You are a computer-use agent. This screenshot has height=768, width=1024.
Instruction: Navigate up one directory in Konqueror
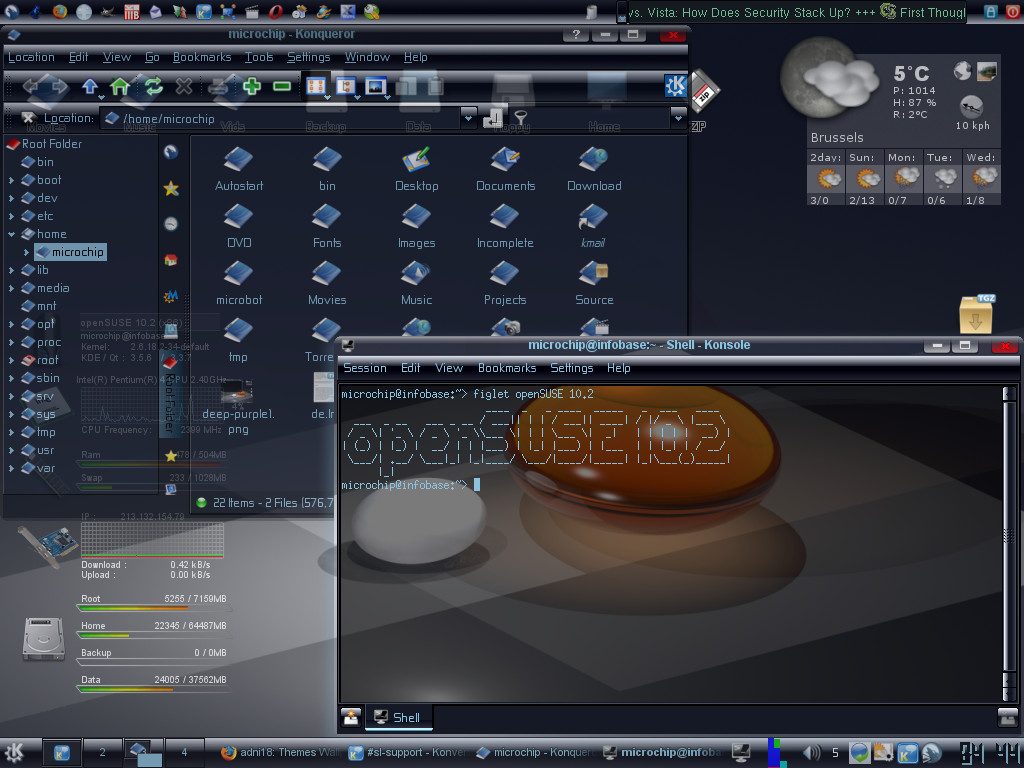pos(89,86)
